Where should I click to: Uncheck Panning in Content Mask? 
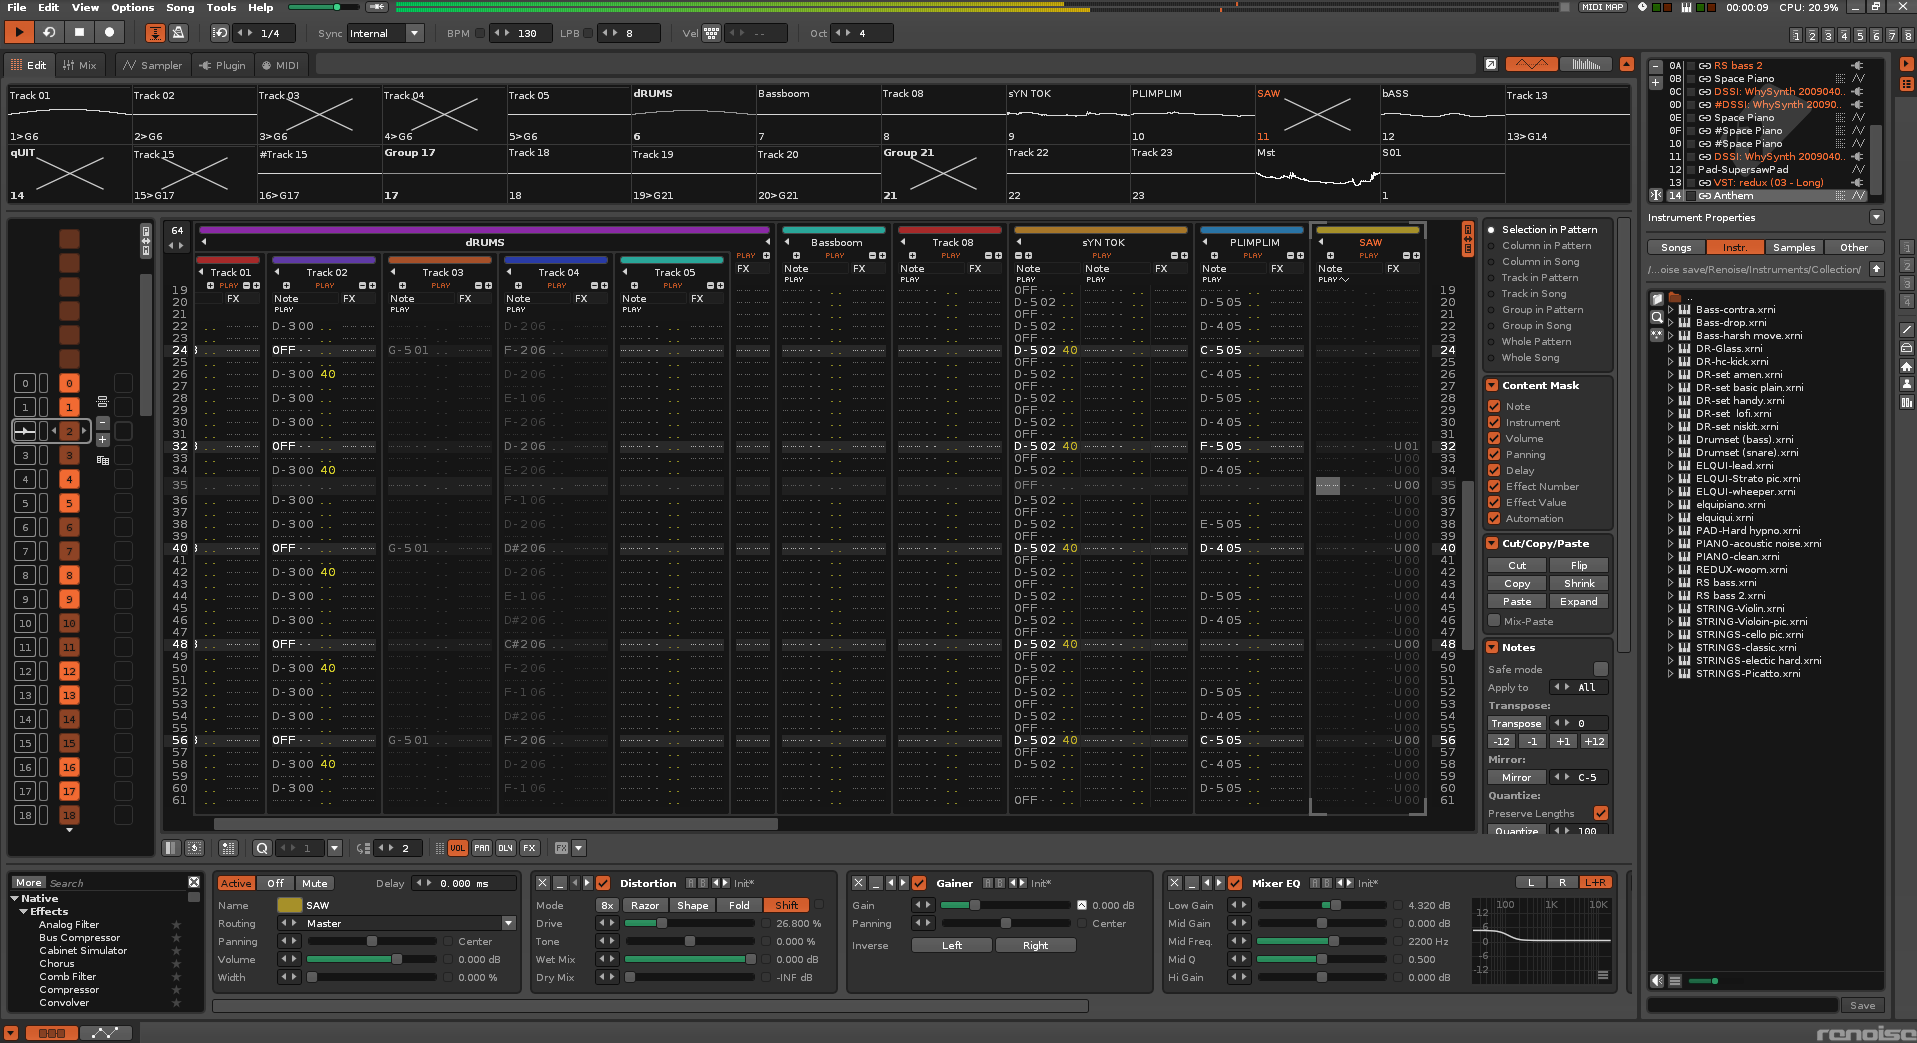(x=1494, y=455)
